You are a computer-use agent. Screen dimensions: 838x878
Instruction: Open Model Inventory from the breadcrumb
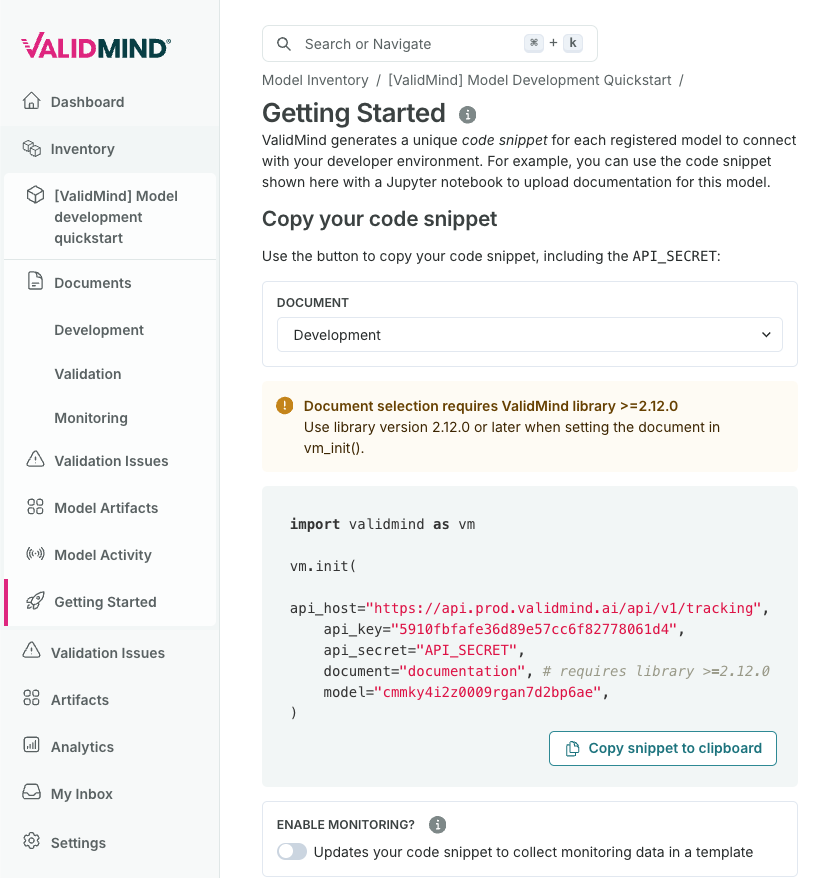coord(315,79)
